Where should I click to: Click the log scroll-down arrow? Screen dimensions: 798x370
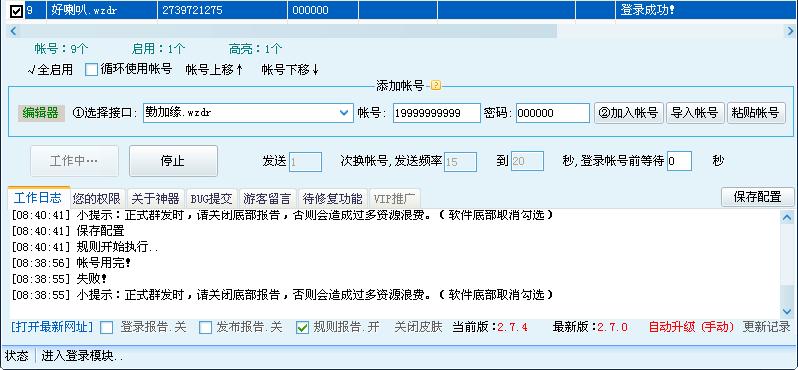(787, 311)
